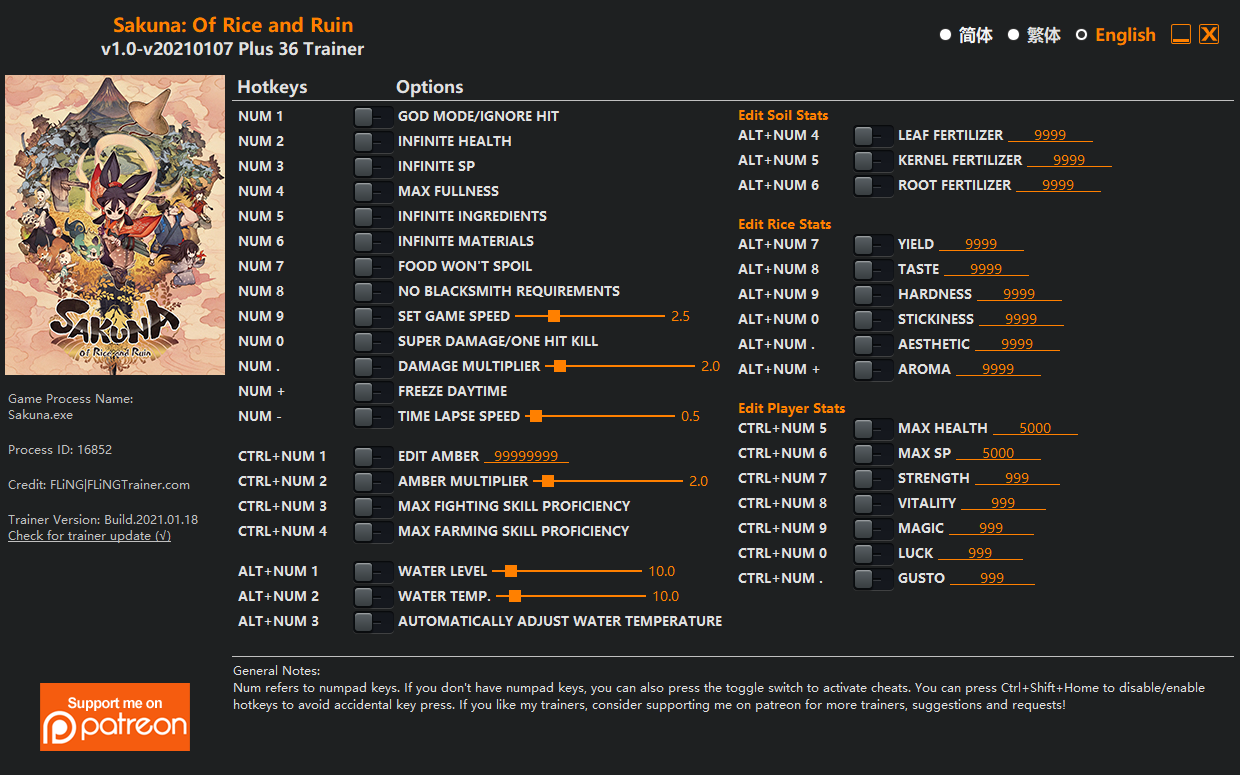Click the Edit Amber value field
The image size is (1240, 775).
[526, 456]
